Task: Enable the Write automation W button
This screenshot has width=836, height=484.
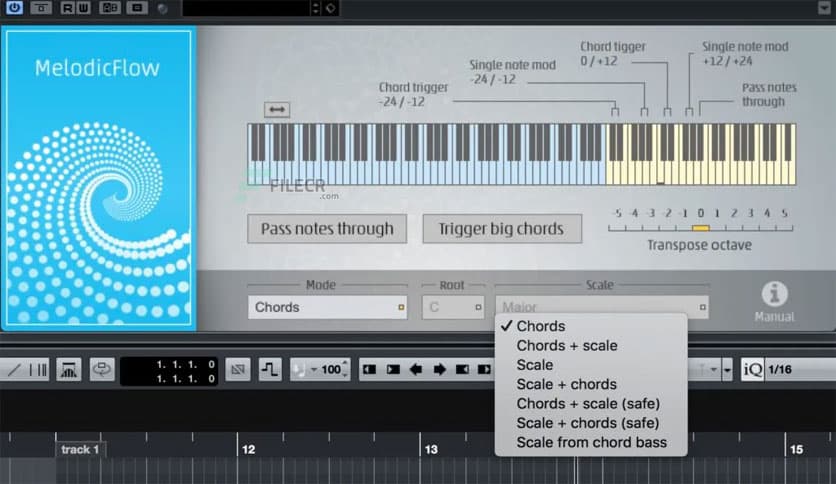Action: coord(83,7)
